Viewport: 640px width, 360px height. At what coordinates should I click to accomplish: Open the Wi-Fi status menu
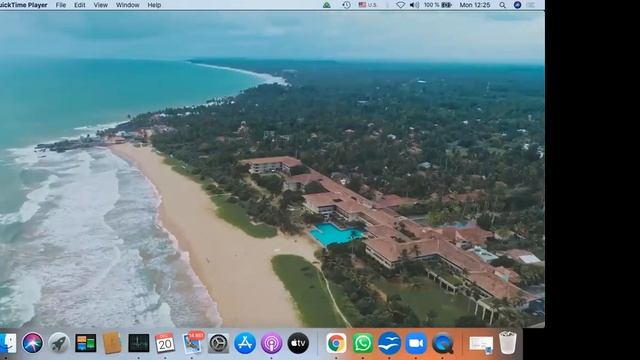tap(400, 5)
